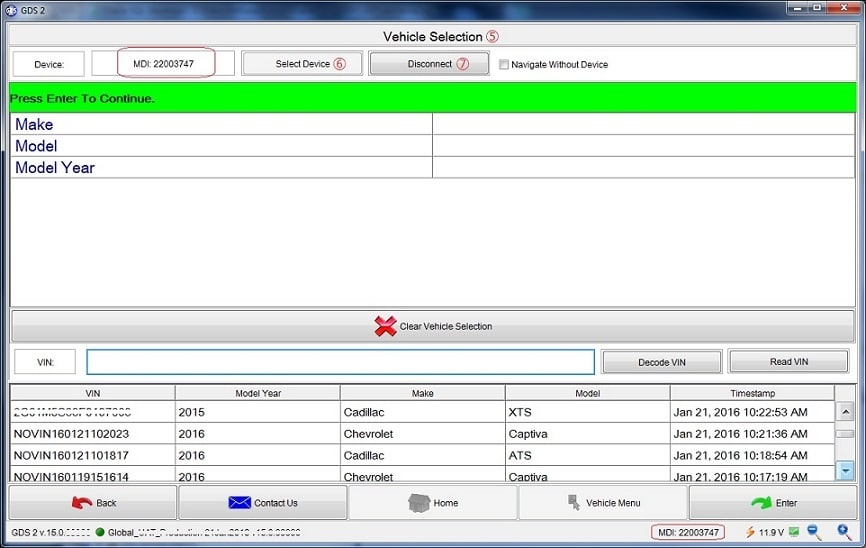866x548 pixels.
Task: Click the Read VIN button
Action: [789, 362]
